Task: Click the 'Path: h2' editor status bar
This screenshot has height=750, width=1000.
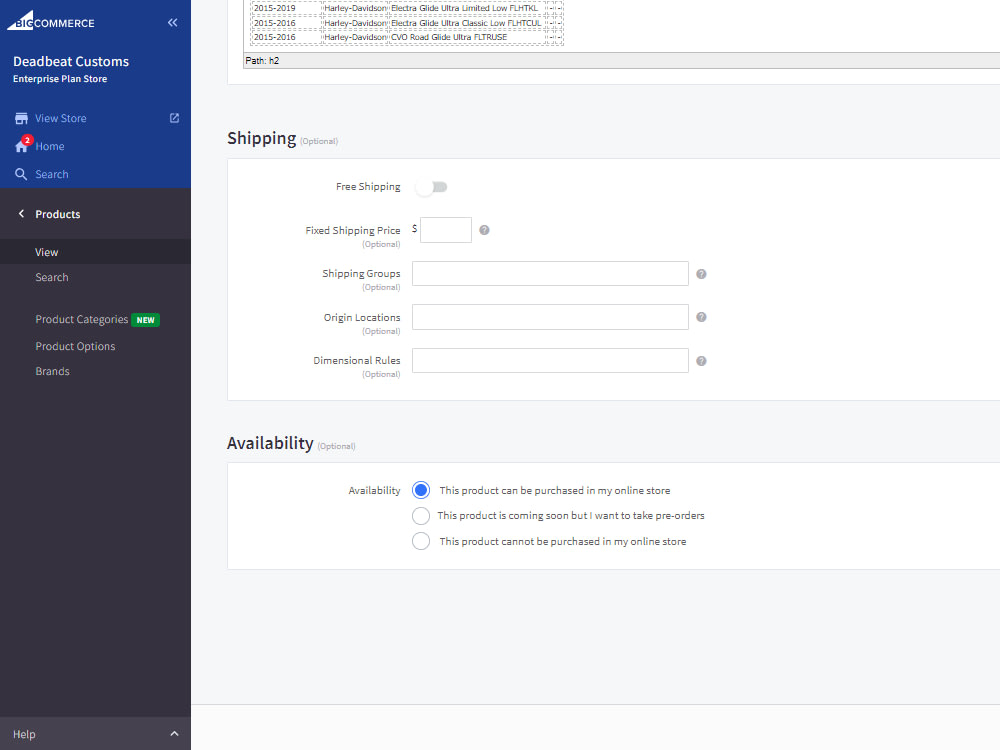Action: 622,61
